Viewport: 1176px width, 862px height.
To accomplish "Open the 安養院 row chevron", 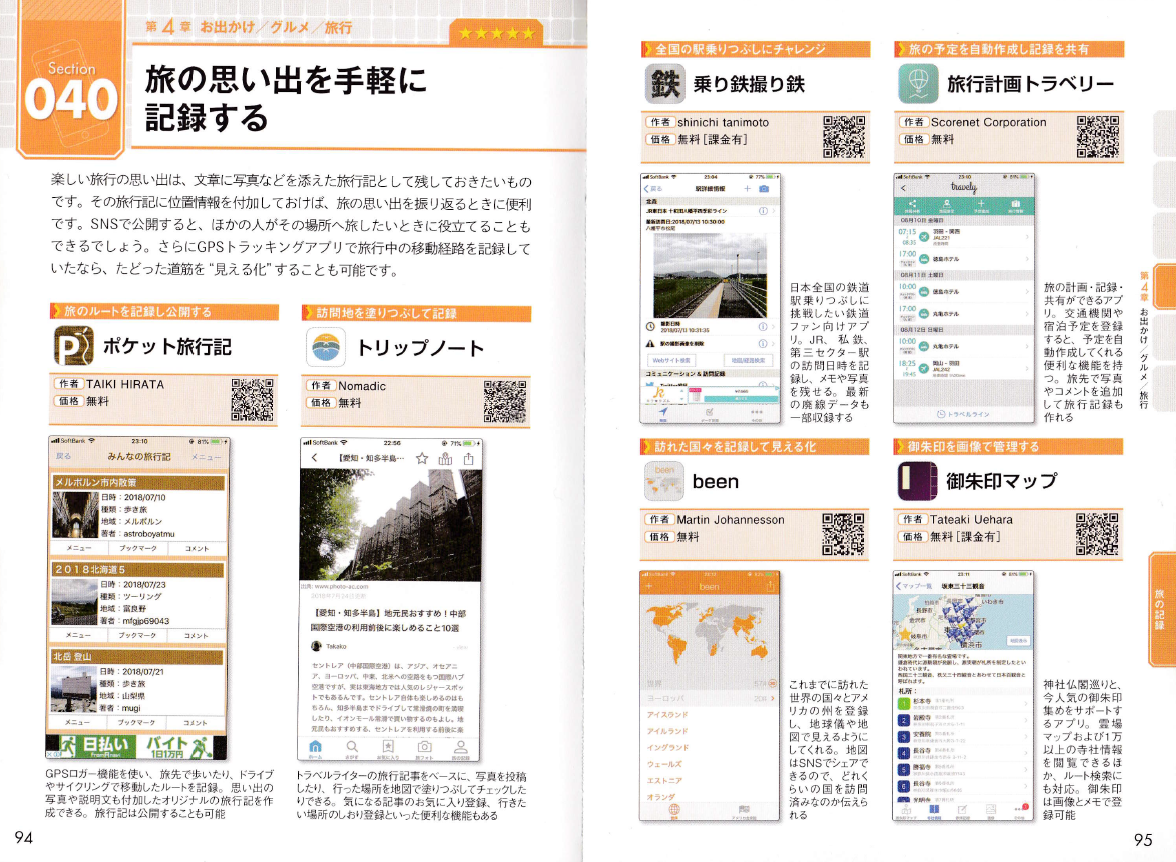I will pos(1026,737).
